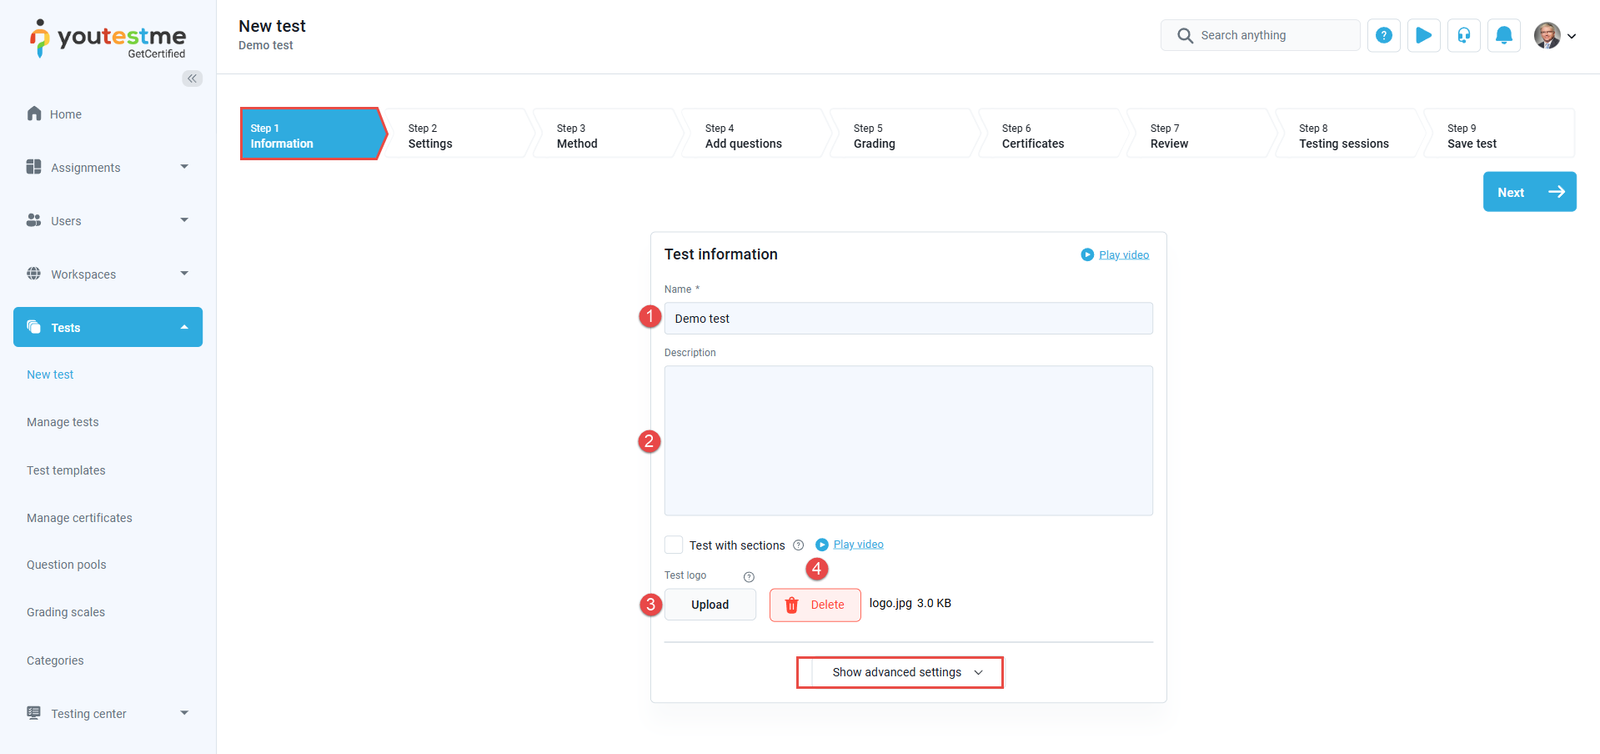Open the notifications bell
Screen dimensions: 1600x754
[x=1503, y=35]
